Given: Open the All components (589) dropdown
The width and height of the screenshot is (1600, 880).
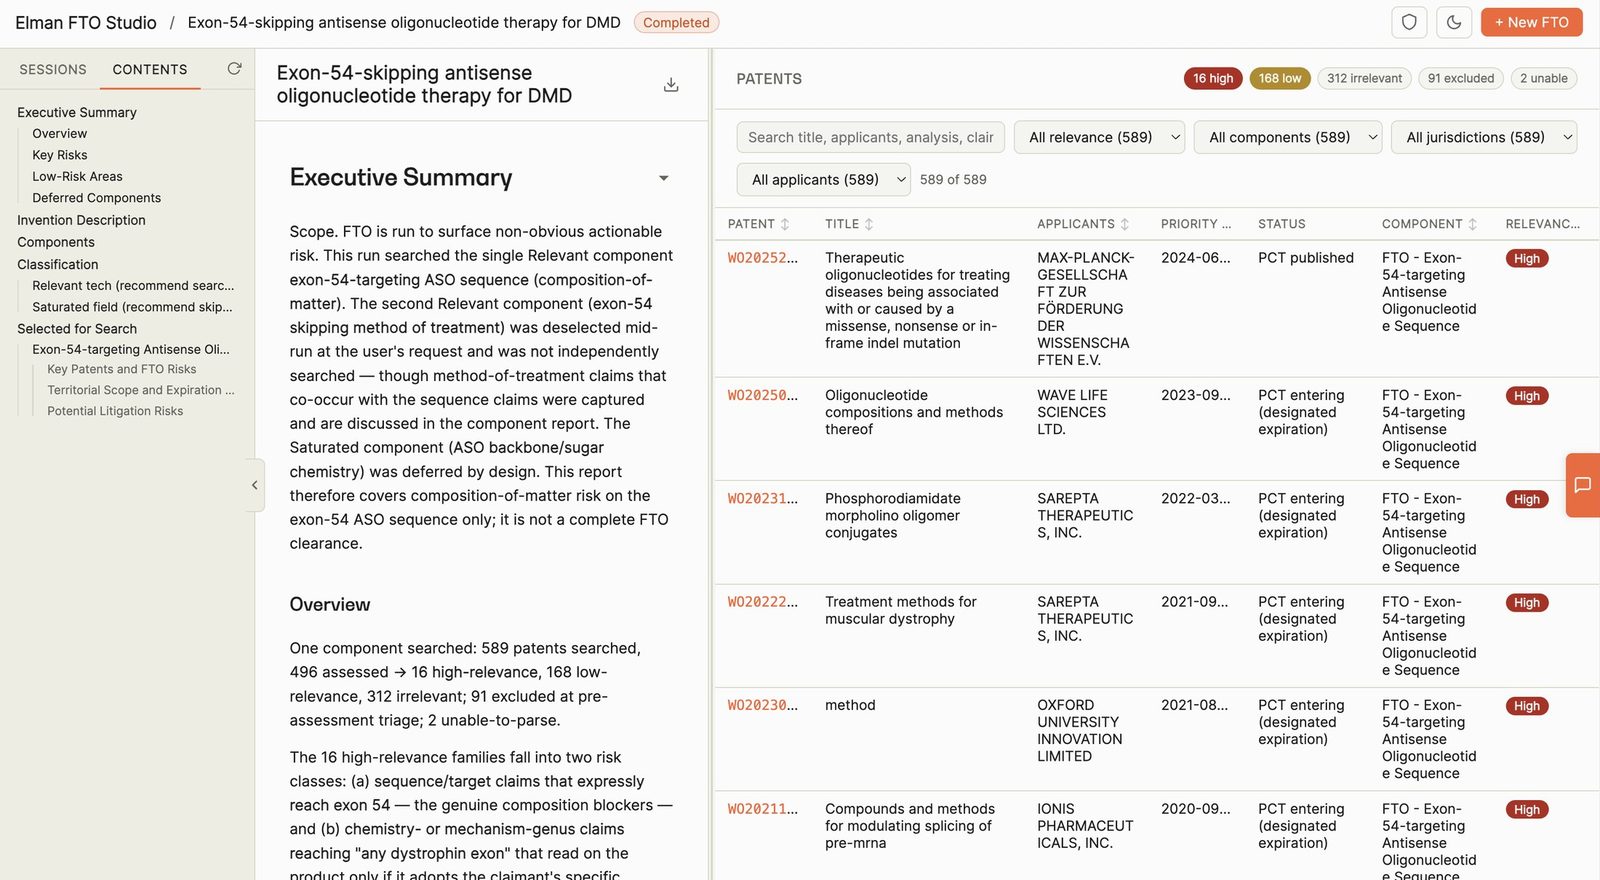Looking at the screenshot, I should (x=1288, y=137).
